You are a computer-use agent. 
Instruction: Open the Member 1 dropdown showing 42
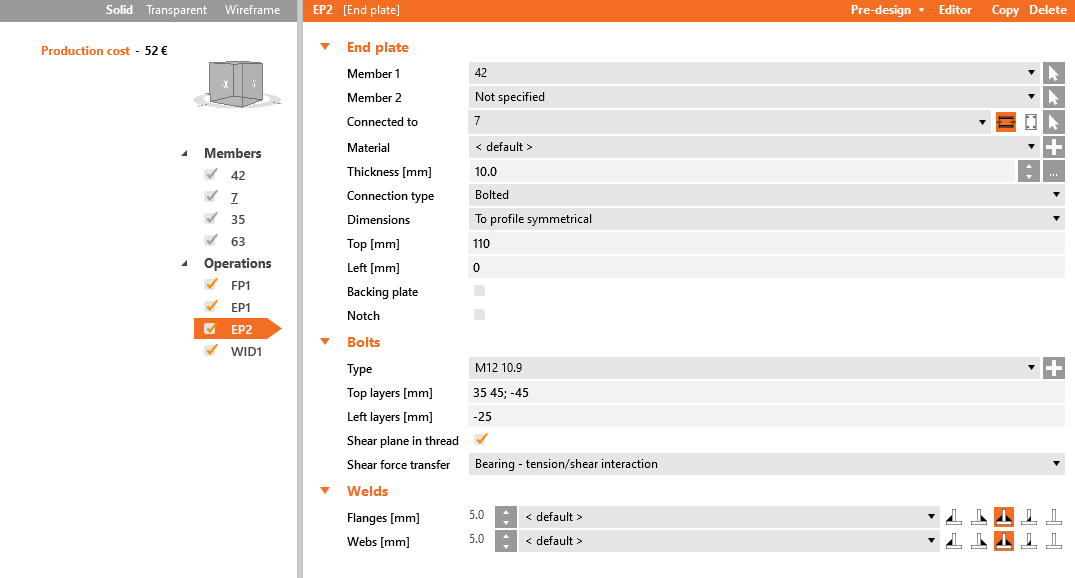pos(754,73)
